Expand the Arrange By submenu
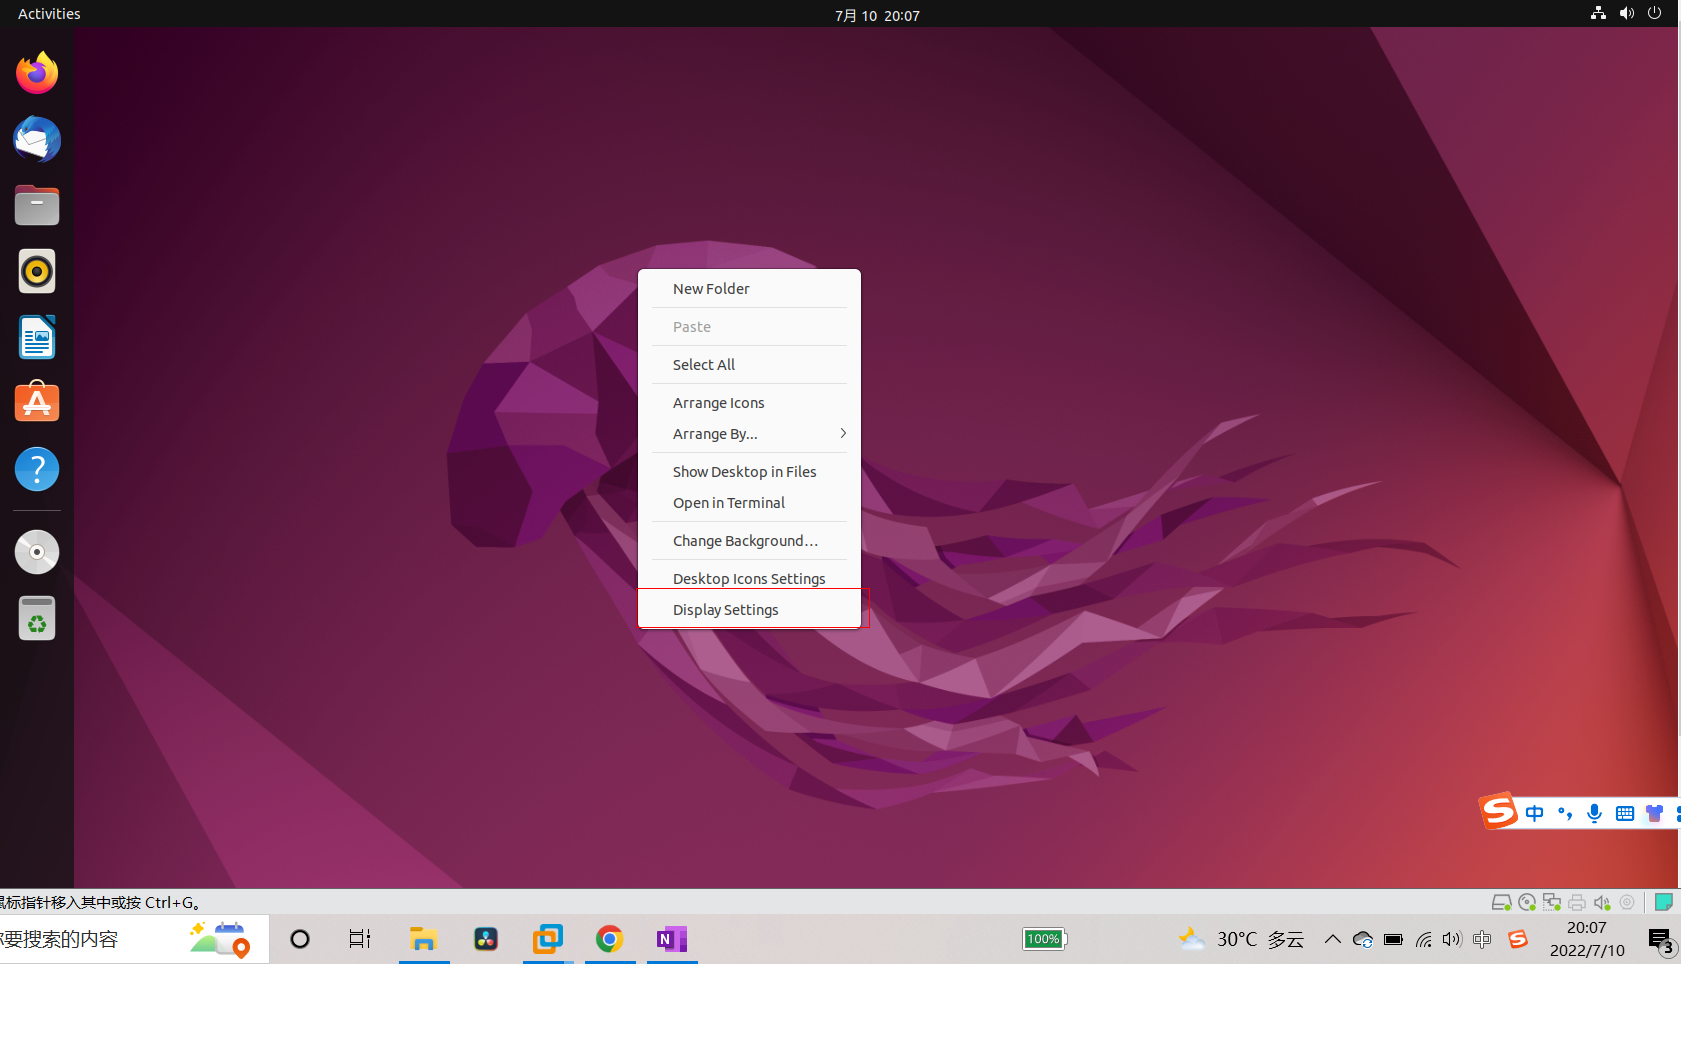This screenshot has width=1681, height=1051. pyautogui.click(x=749, y=433)
